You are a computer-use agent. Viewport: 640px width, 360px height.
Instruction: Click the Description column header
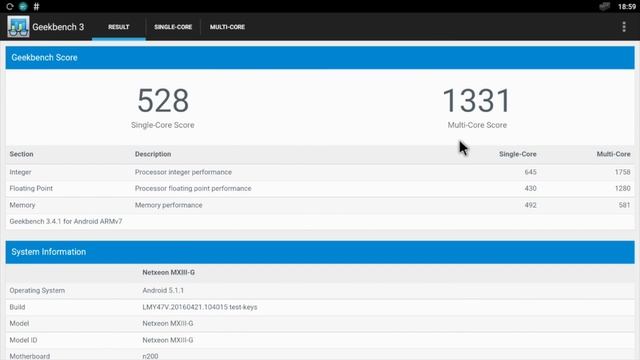pyautogui.click(x=153, y=154)
